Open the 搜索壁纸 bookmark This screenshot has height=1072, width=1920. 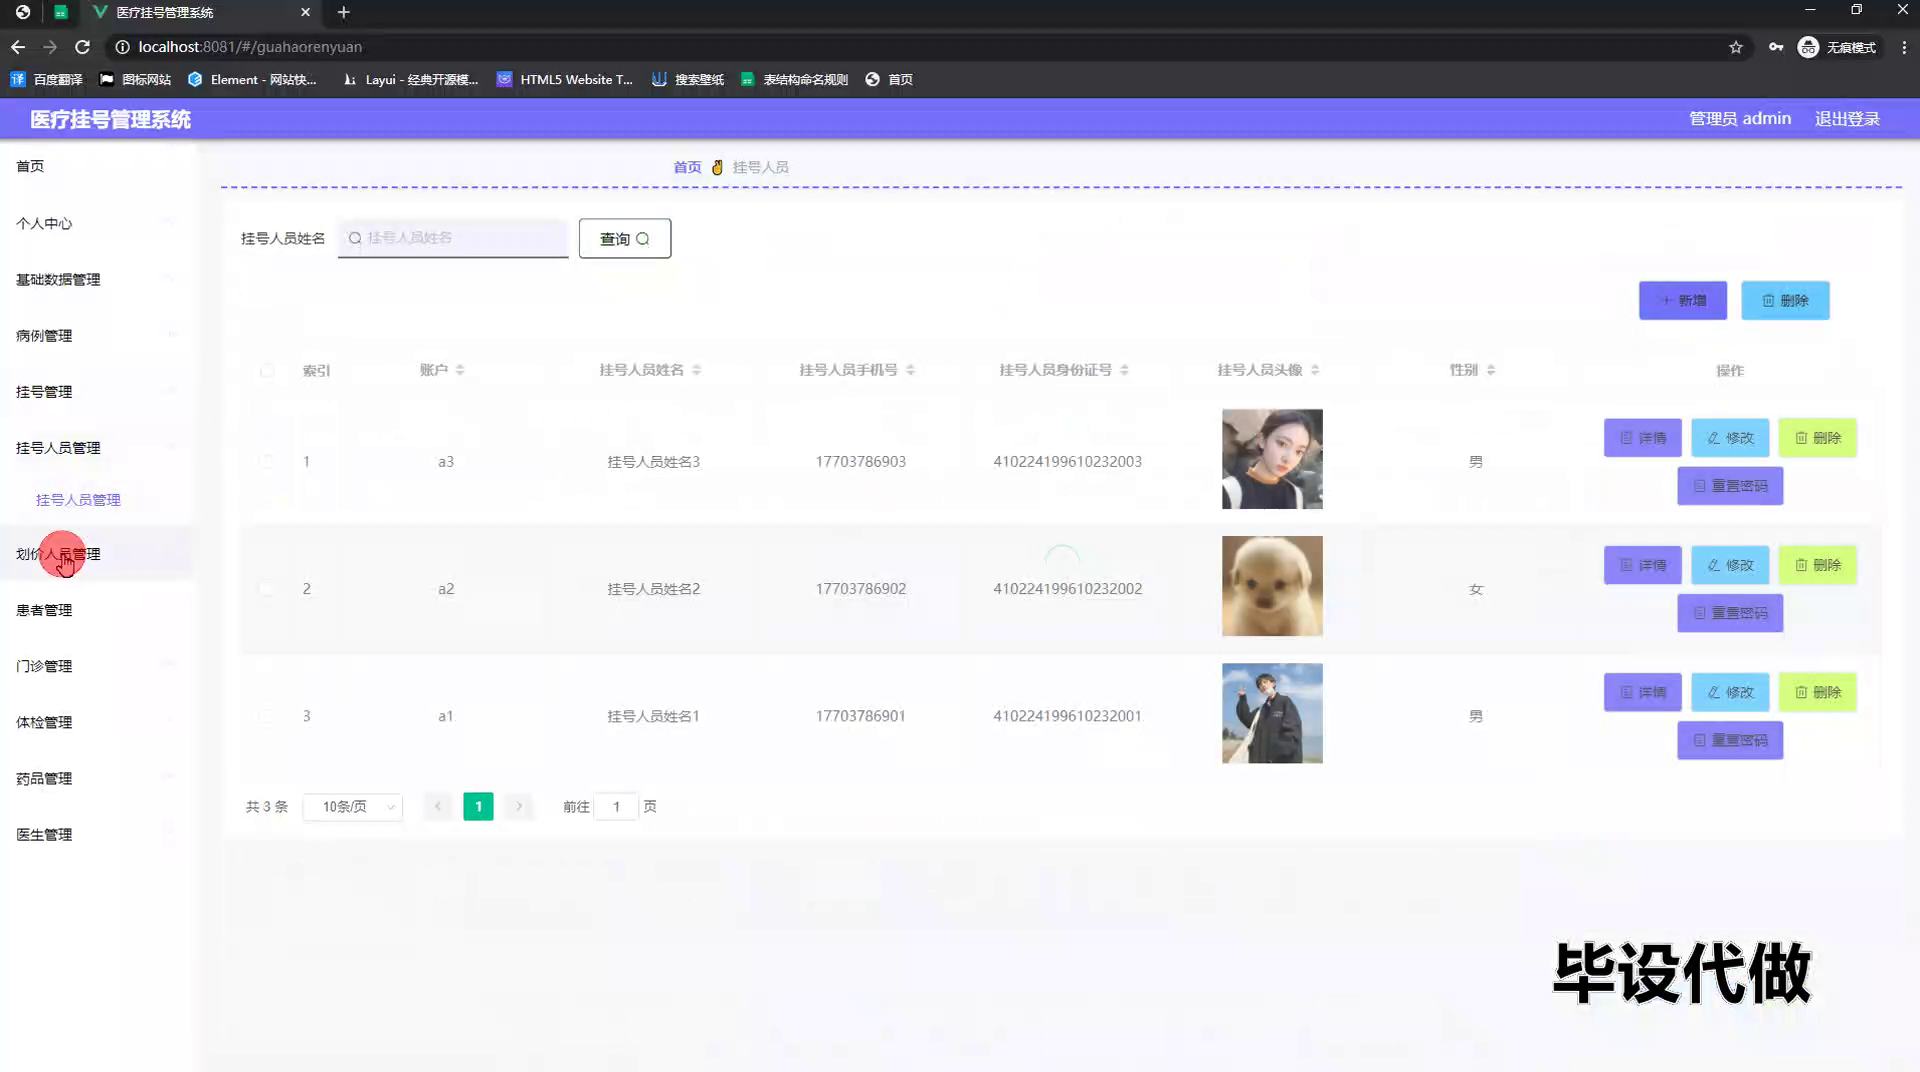click(688, 79)
